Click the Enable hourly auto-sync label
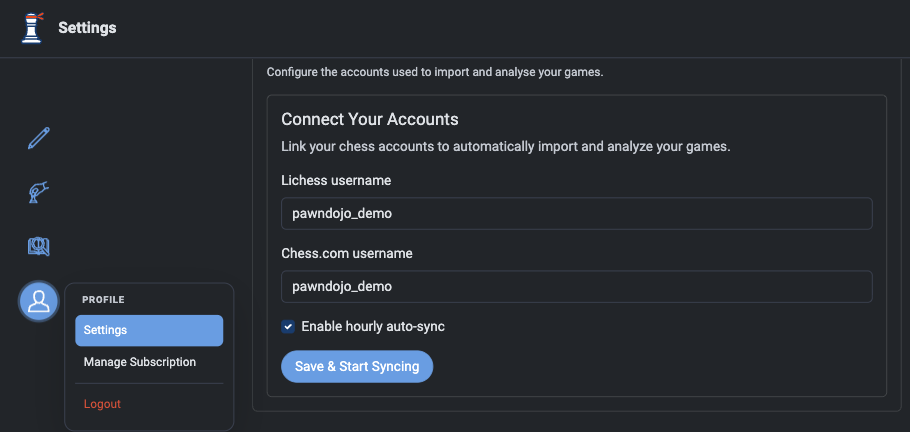 click(x=373, y=326)
